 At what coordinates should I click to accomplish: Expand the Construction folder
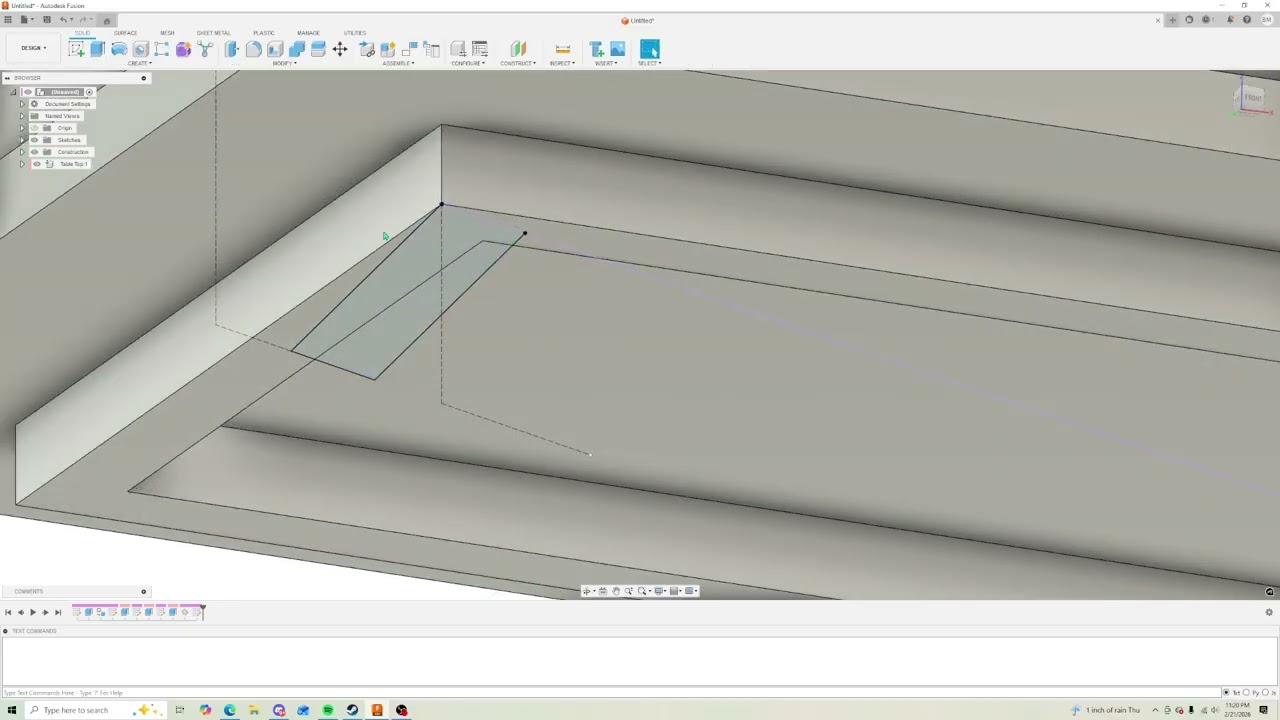[22, 152]
